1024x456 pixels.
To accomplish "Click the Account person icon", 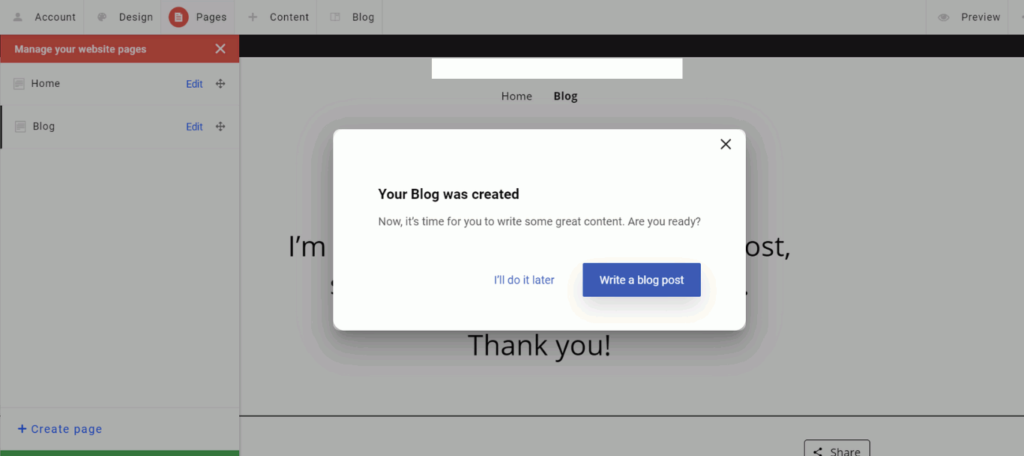I will point(18,17).
